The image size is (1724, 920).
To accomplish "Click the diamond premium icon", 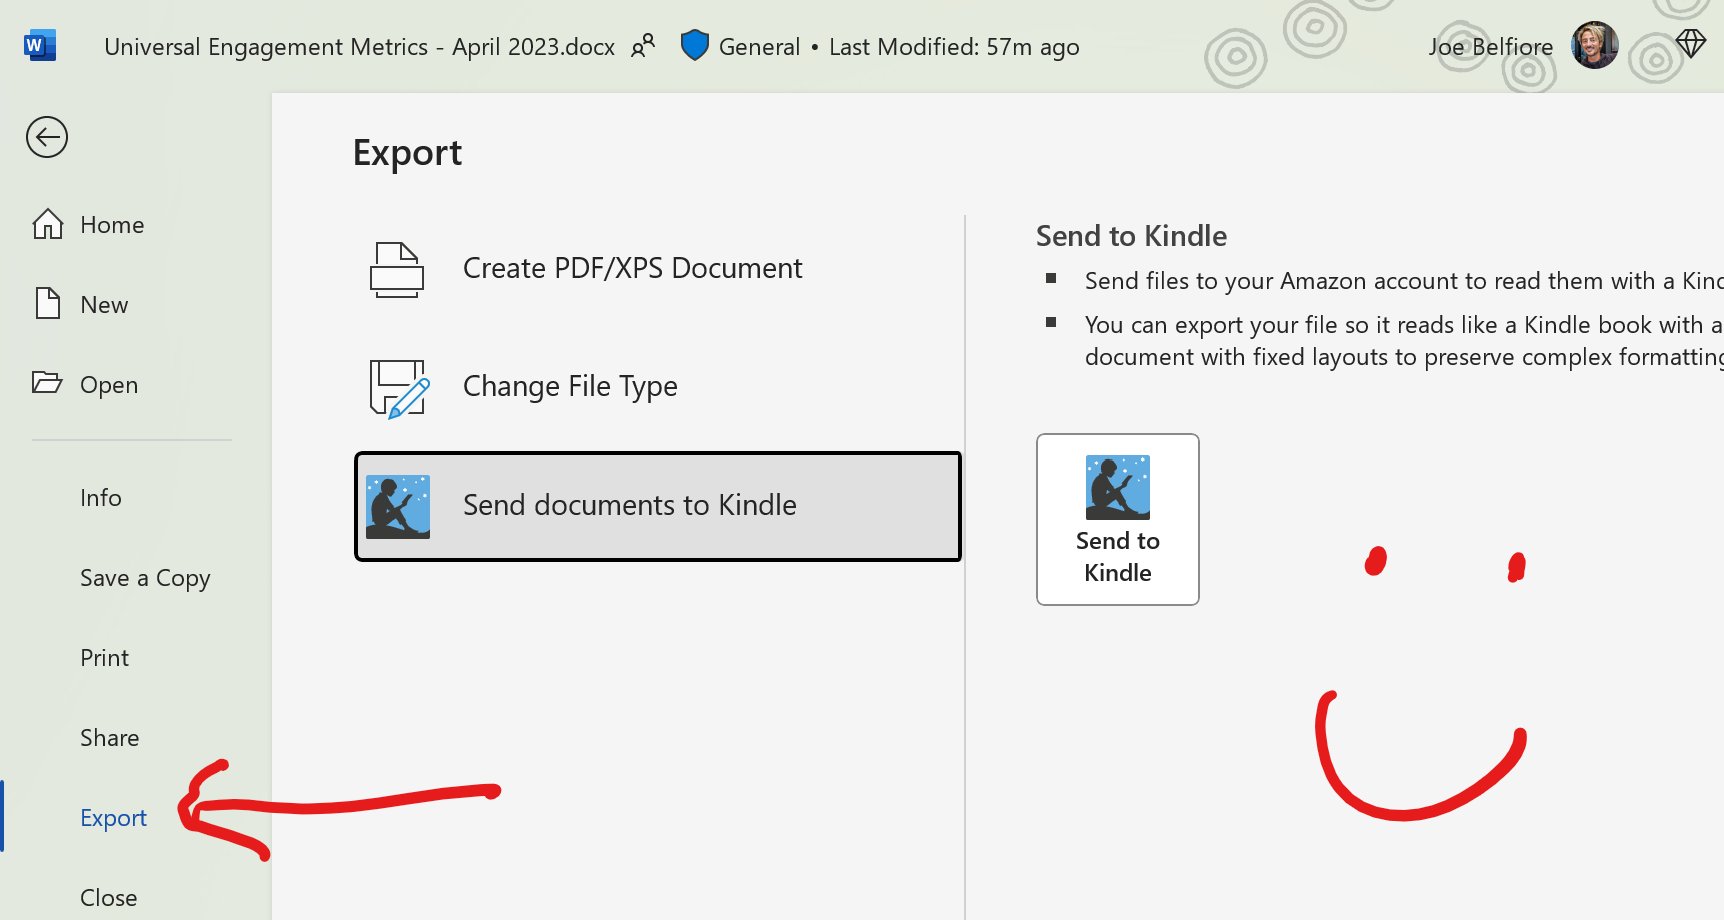I will click(x=1690, y=44).
